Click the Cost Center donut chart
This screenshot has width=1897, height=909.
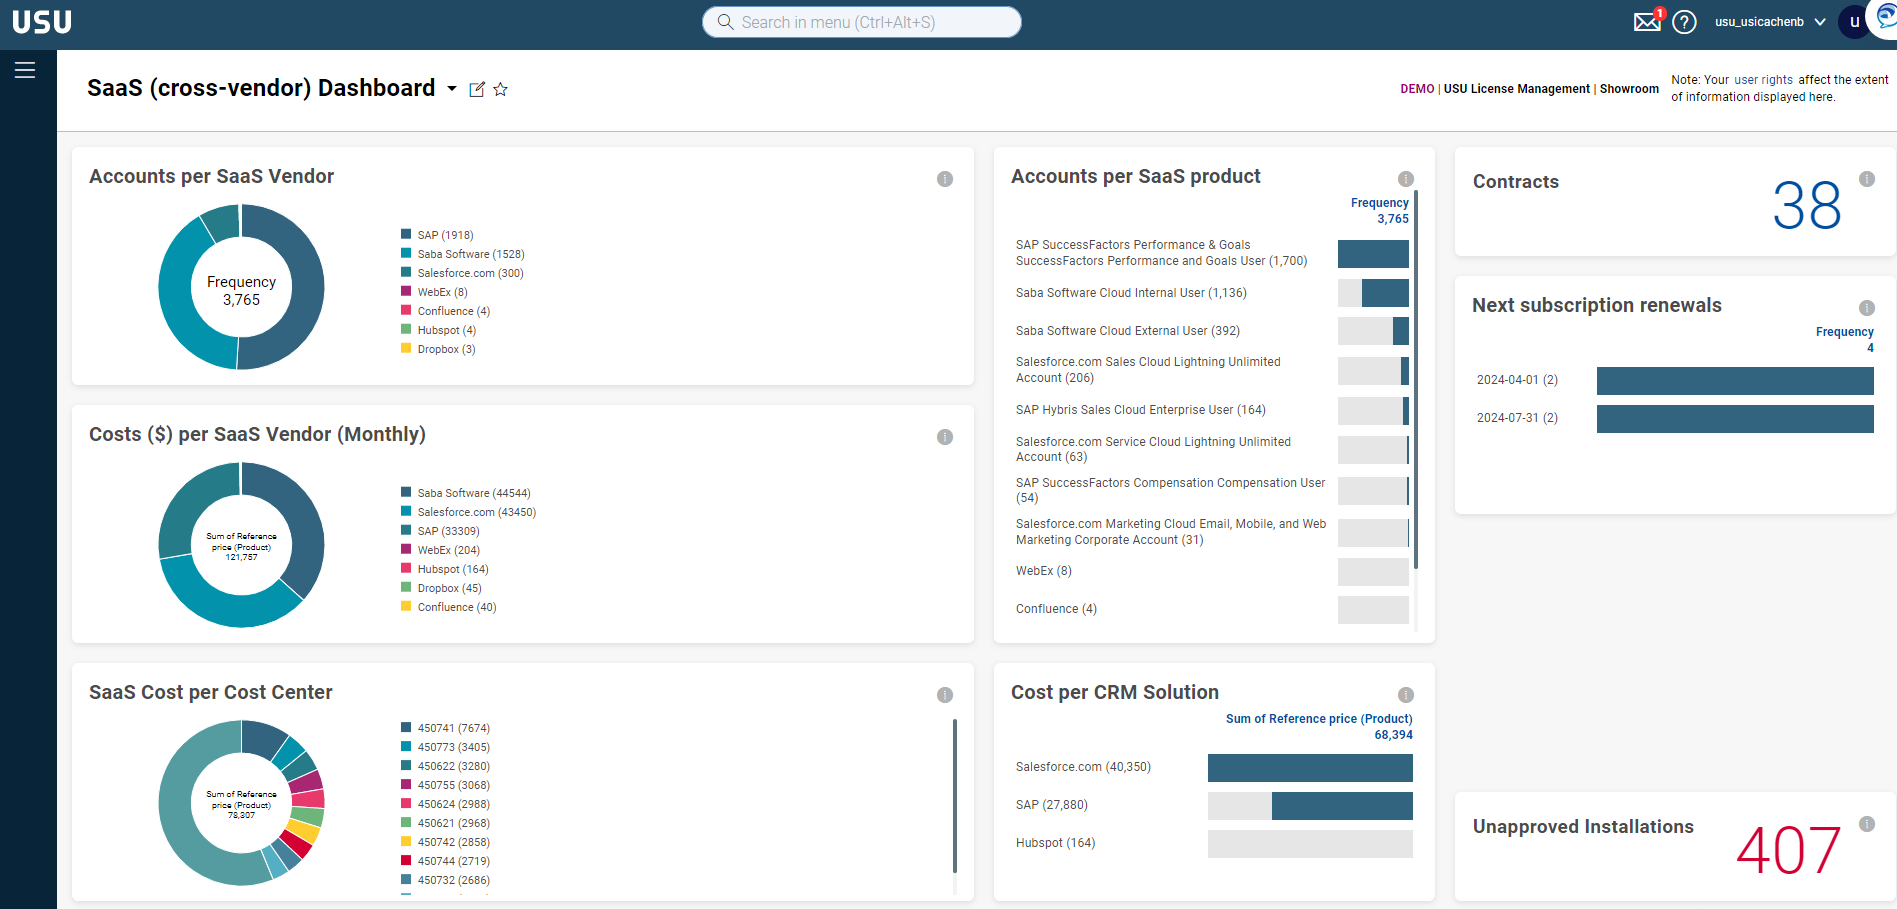click(241, 803)
